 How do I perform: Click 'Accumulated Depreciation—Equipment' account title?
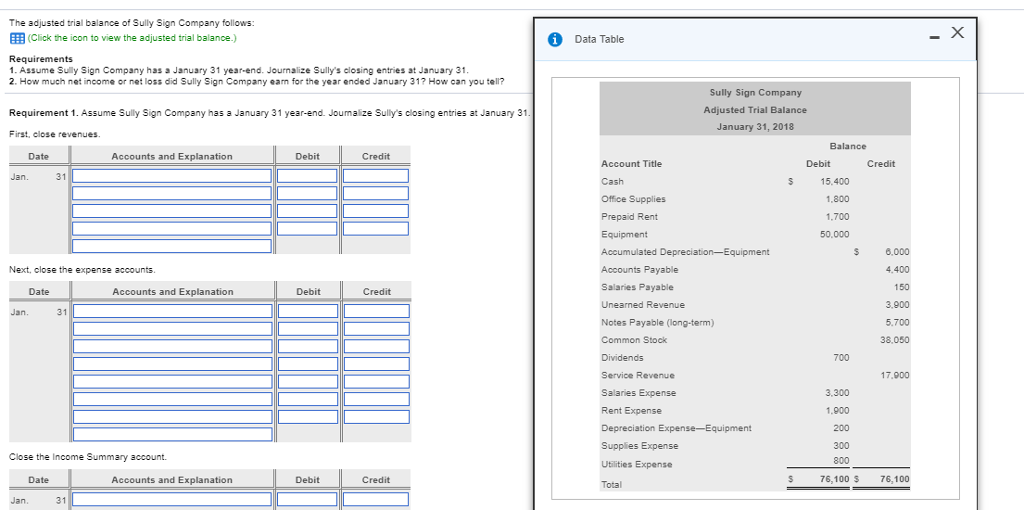pos(685,252)
